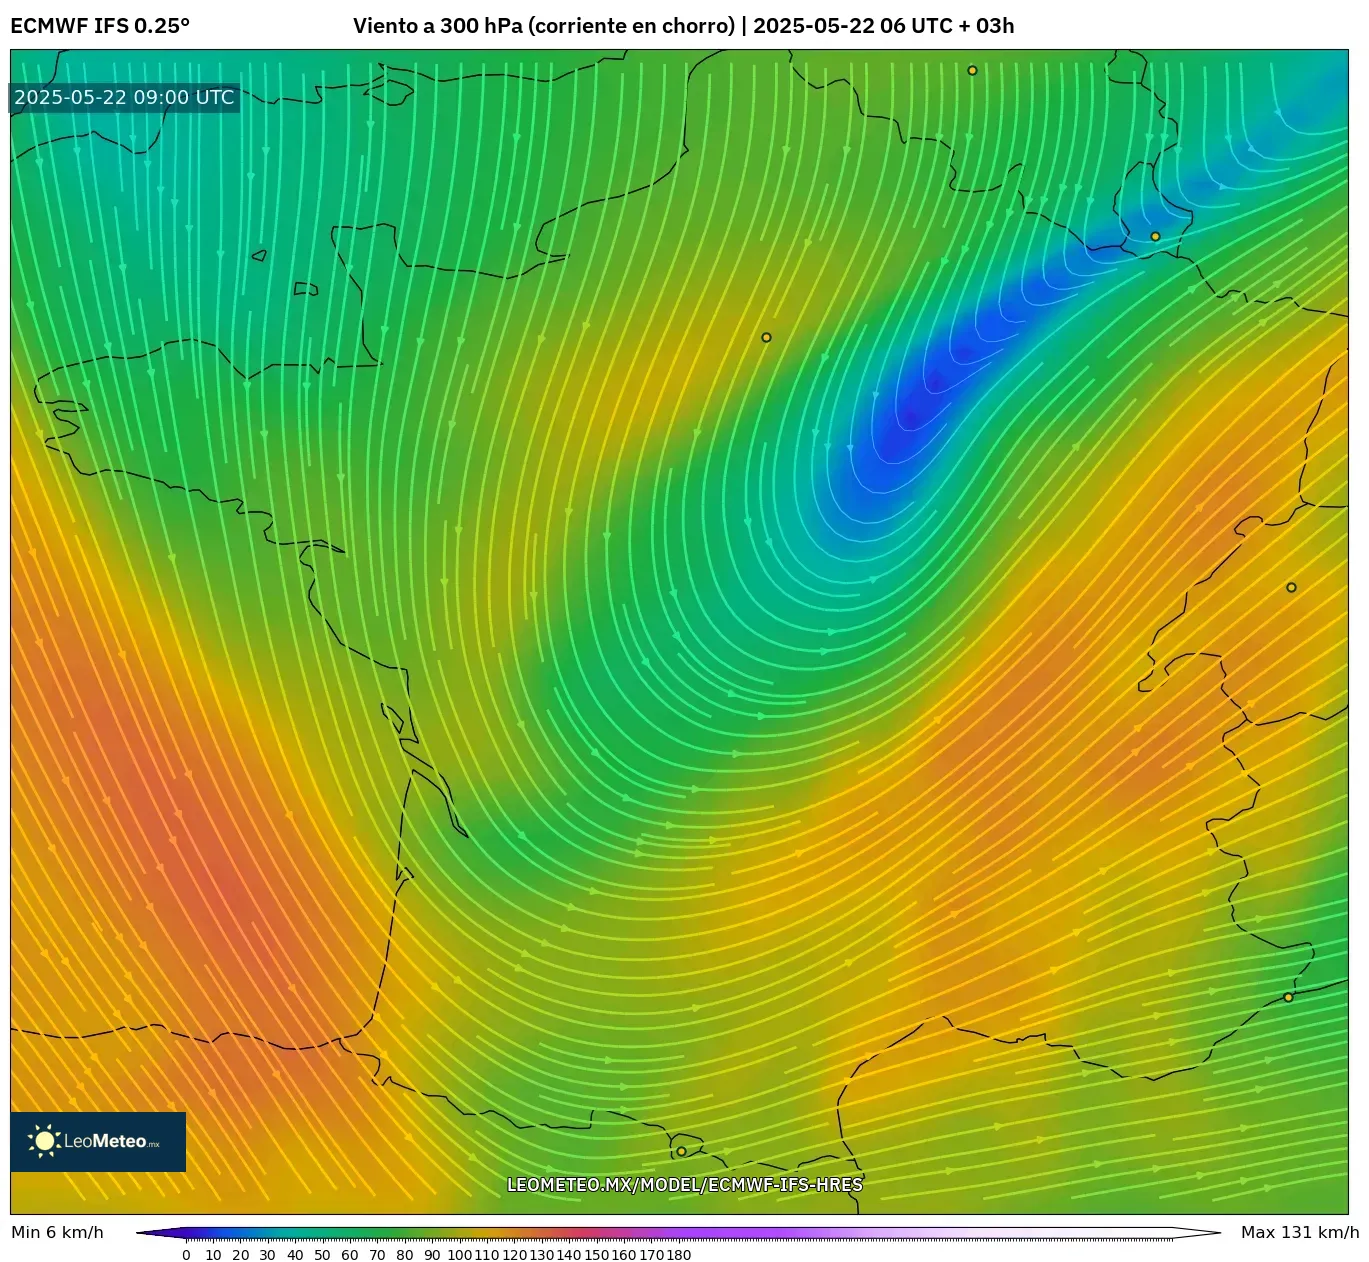Click the 180 value on the color legend
1369x1262 pixels.
(678, 1255)
